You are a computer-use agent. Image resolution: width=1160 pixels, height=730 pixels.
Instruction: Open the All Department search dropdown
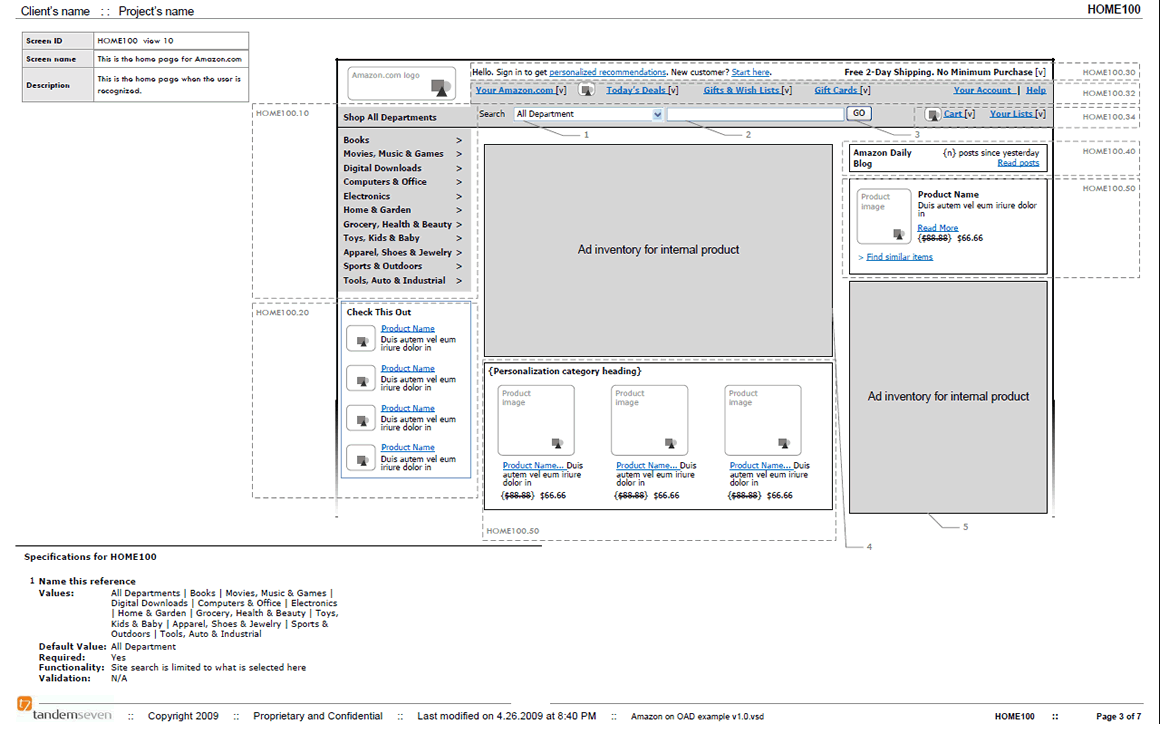(589, 114)
